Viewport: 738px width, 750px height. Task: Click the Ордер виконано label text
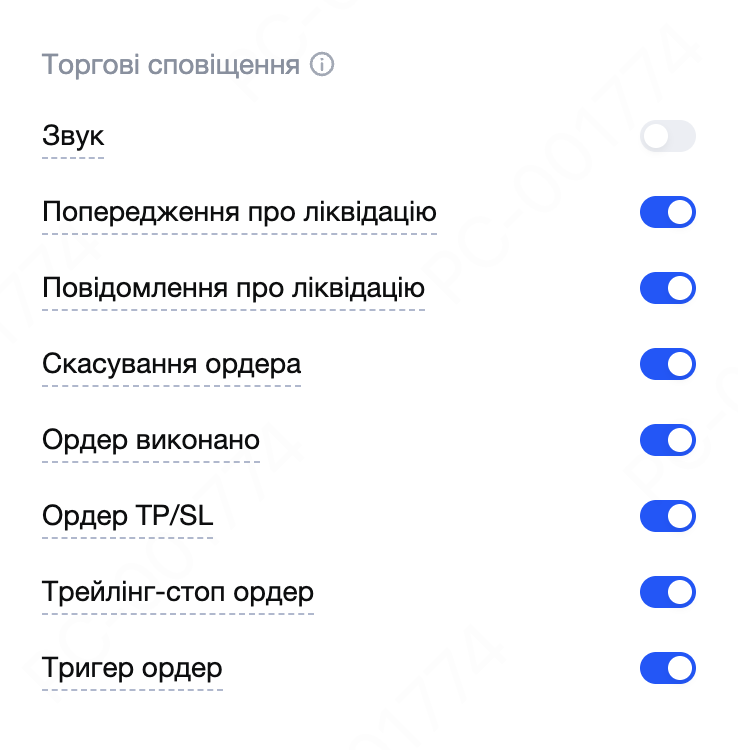pos(151,440)
